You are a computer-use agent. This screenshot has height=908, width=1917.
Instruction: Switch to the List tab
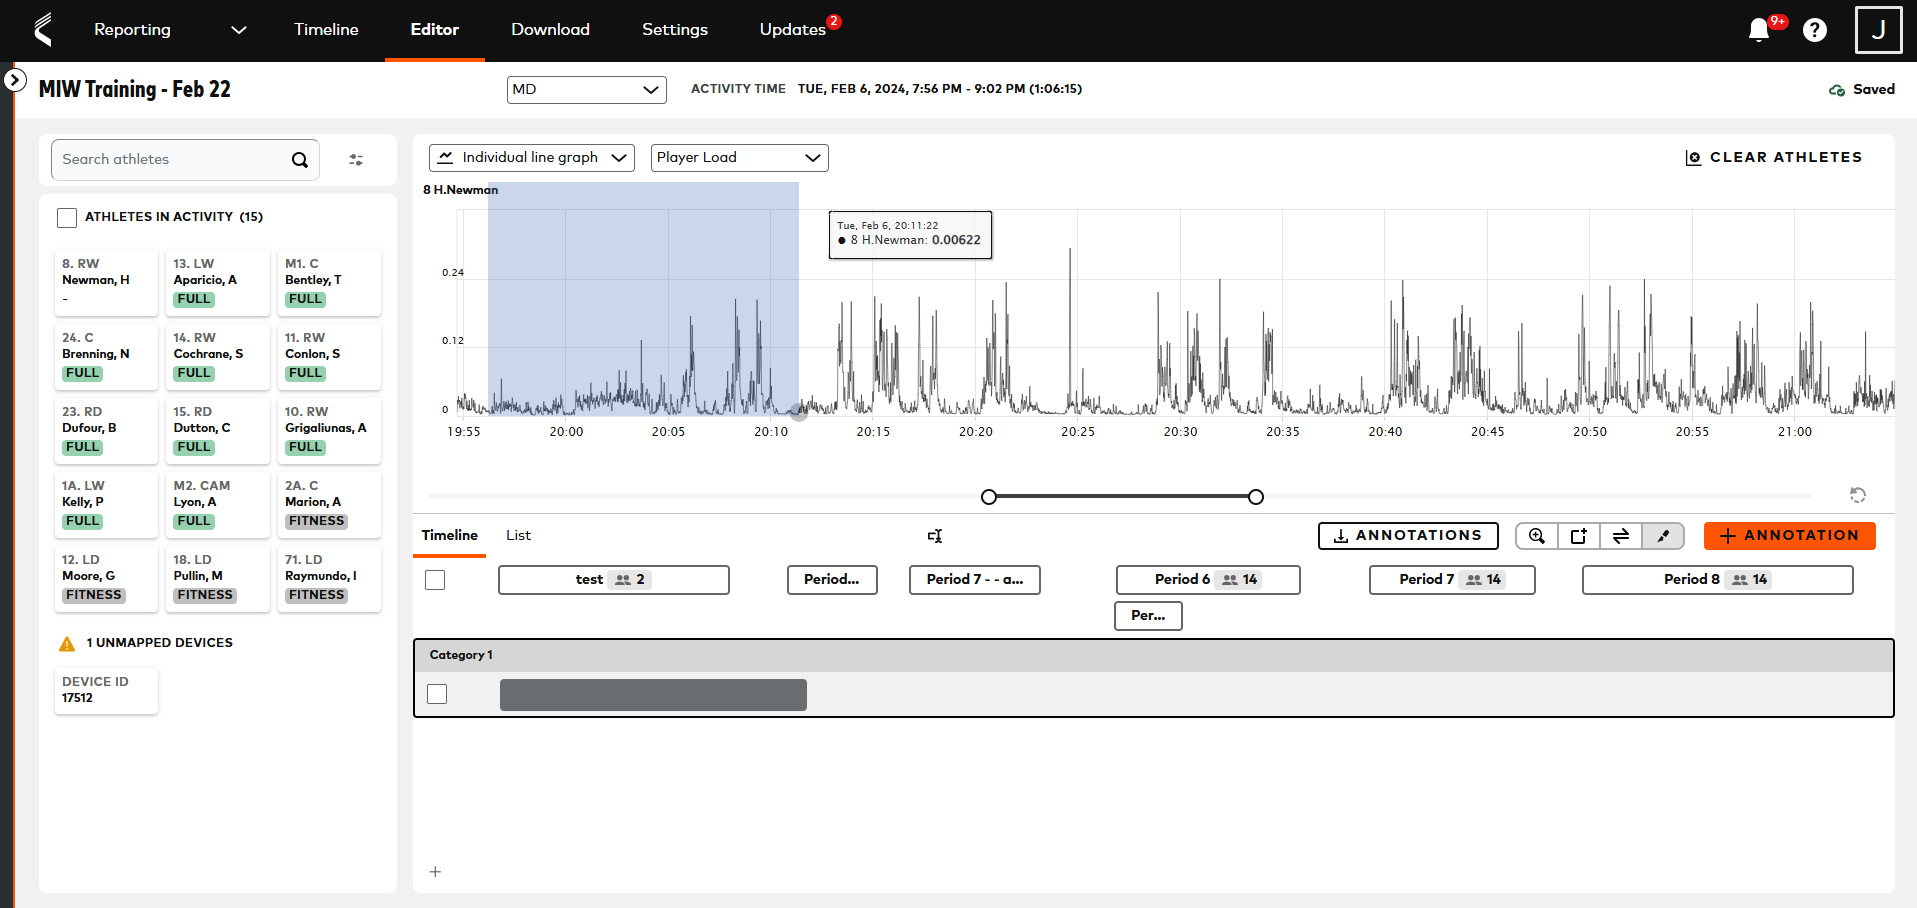[518, 535]
